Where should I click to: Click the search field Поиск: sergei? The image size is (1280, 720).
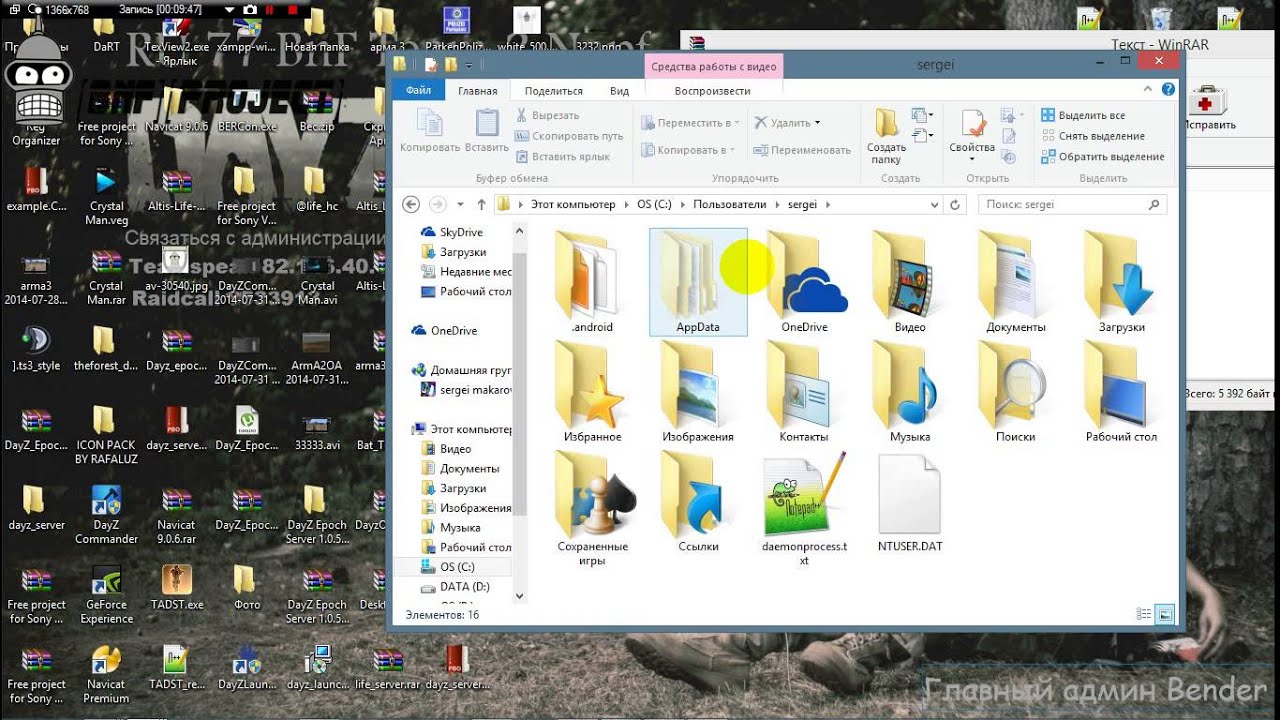pyautogui.click(x=1063, y=204)
